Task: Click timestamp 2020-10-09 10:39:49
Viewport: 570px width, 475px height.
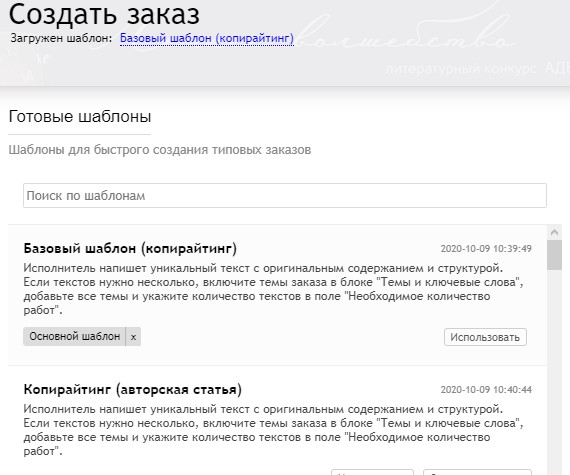Action: 486,249
